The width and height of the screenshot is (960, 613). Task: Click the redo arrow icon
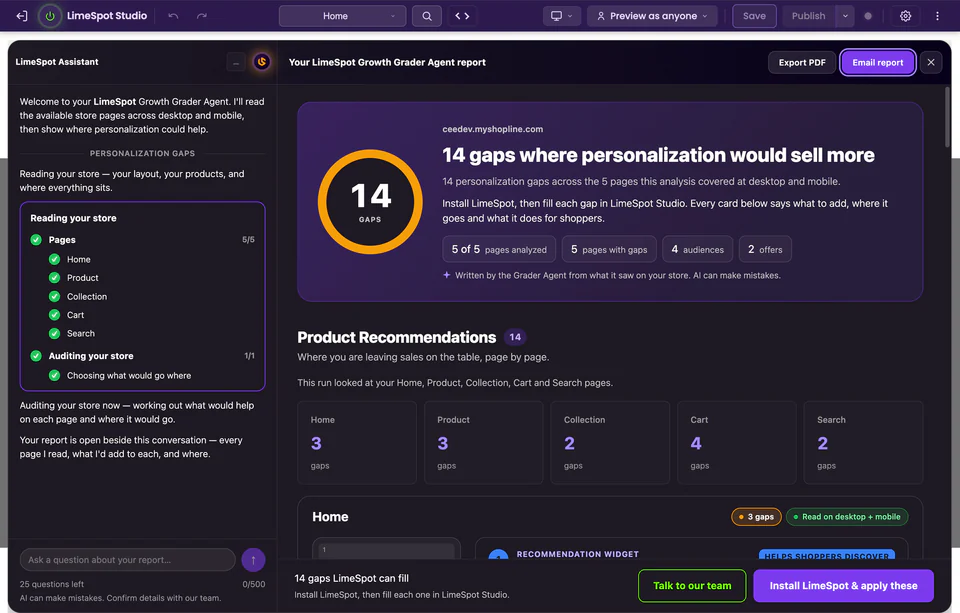point(201,16)
